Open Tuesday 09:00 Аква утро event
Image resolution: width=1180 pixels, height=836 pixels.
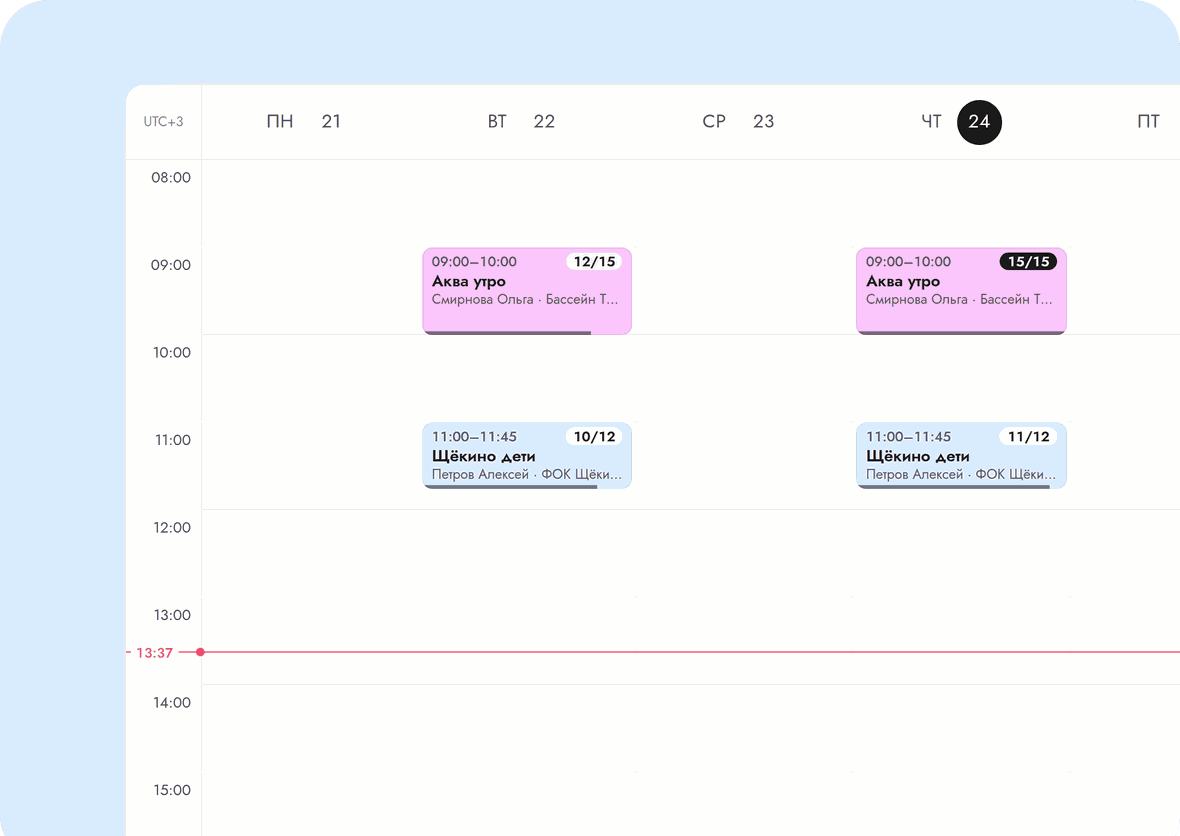point(527,290)
